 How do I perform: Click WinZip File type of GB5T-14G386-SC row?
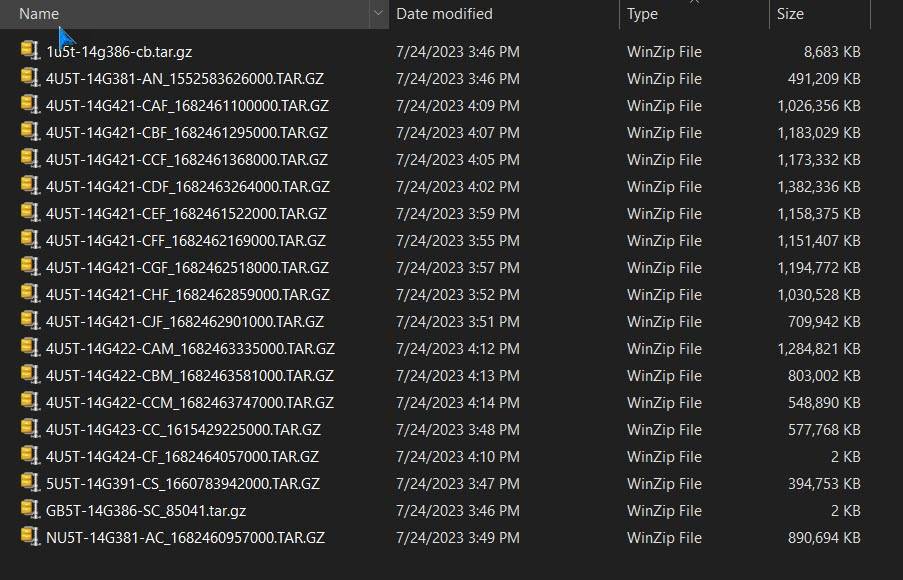(x=664, y=511)
